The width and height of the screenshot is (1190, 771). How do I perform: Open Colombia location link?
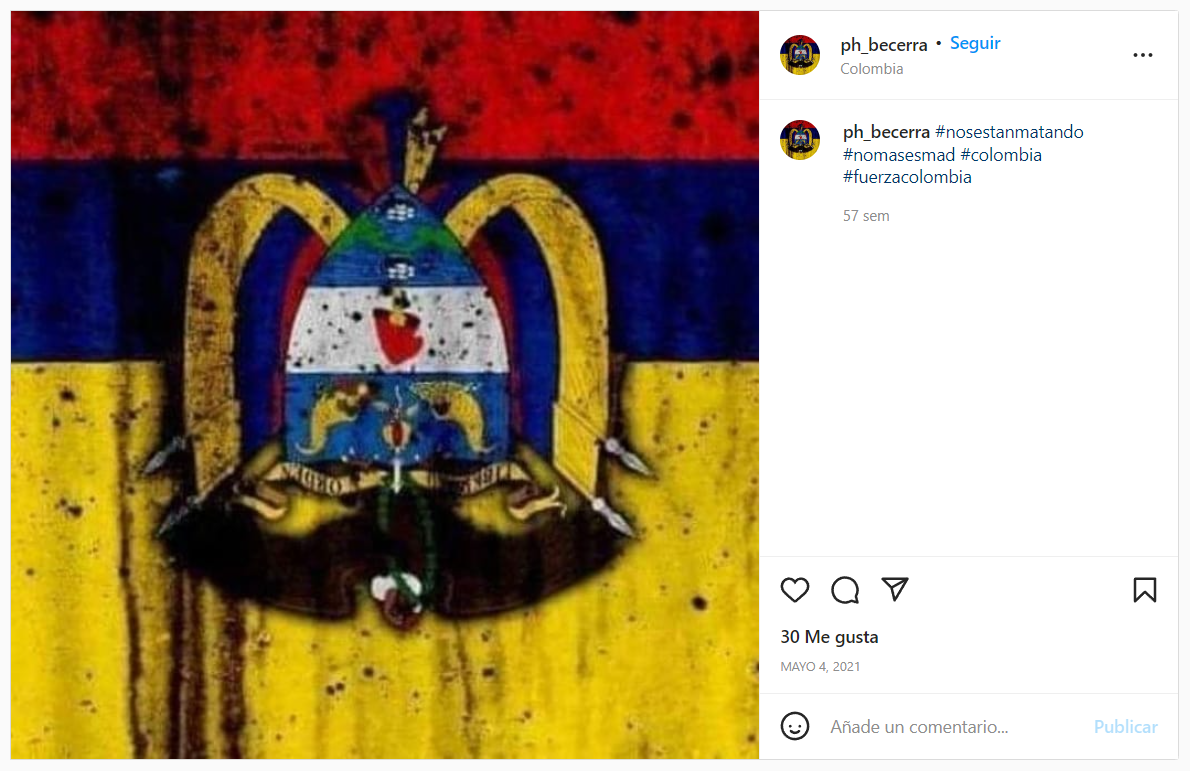[x=871, y=69]
